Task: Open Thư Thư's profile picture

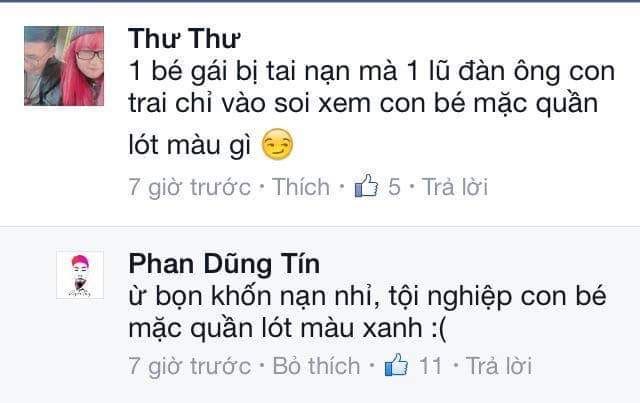Action: (64, 66)
